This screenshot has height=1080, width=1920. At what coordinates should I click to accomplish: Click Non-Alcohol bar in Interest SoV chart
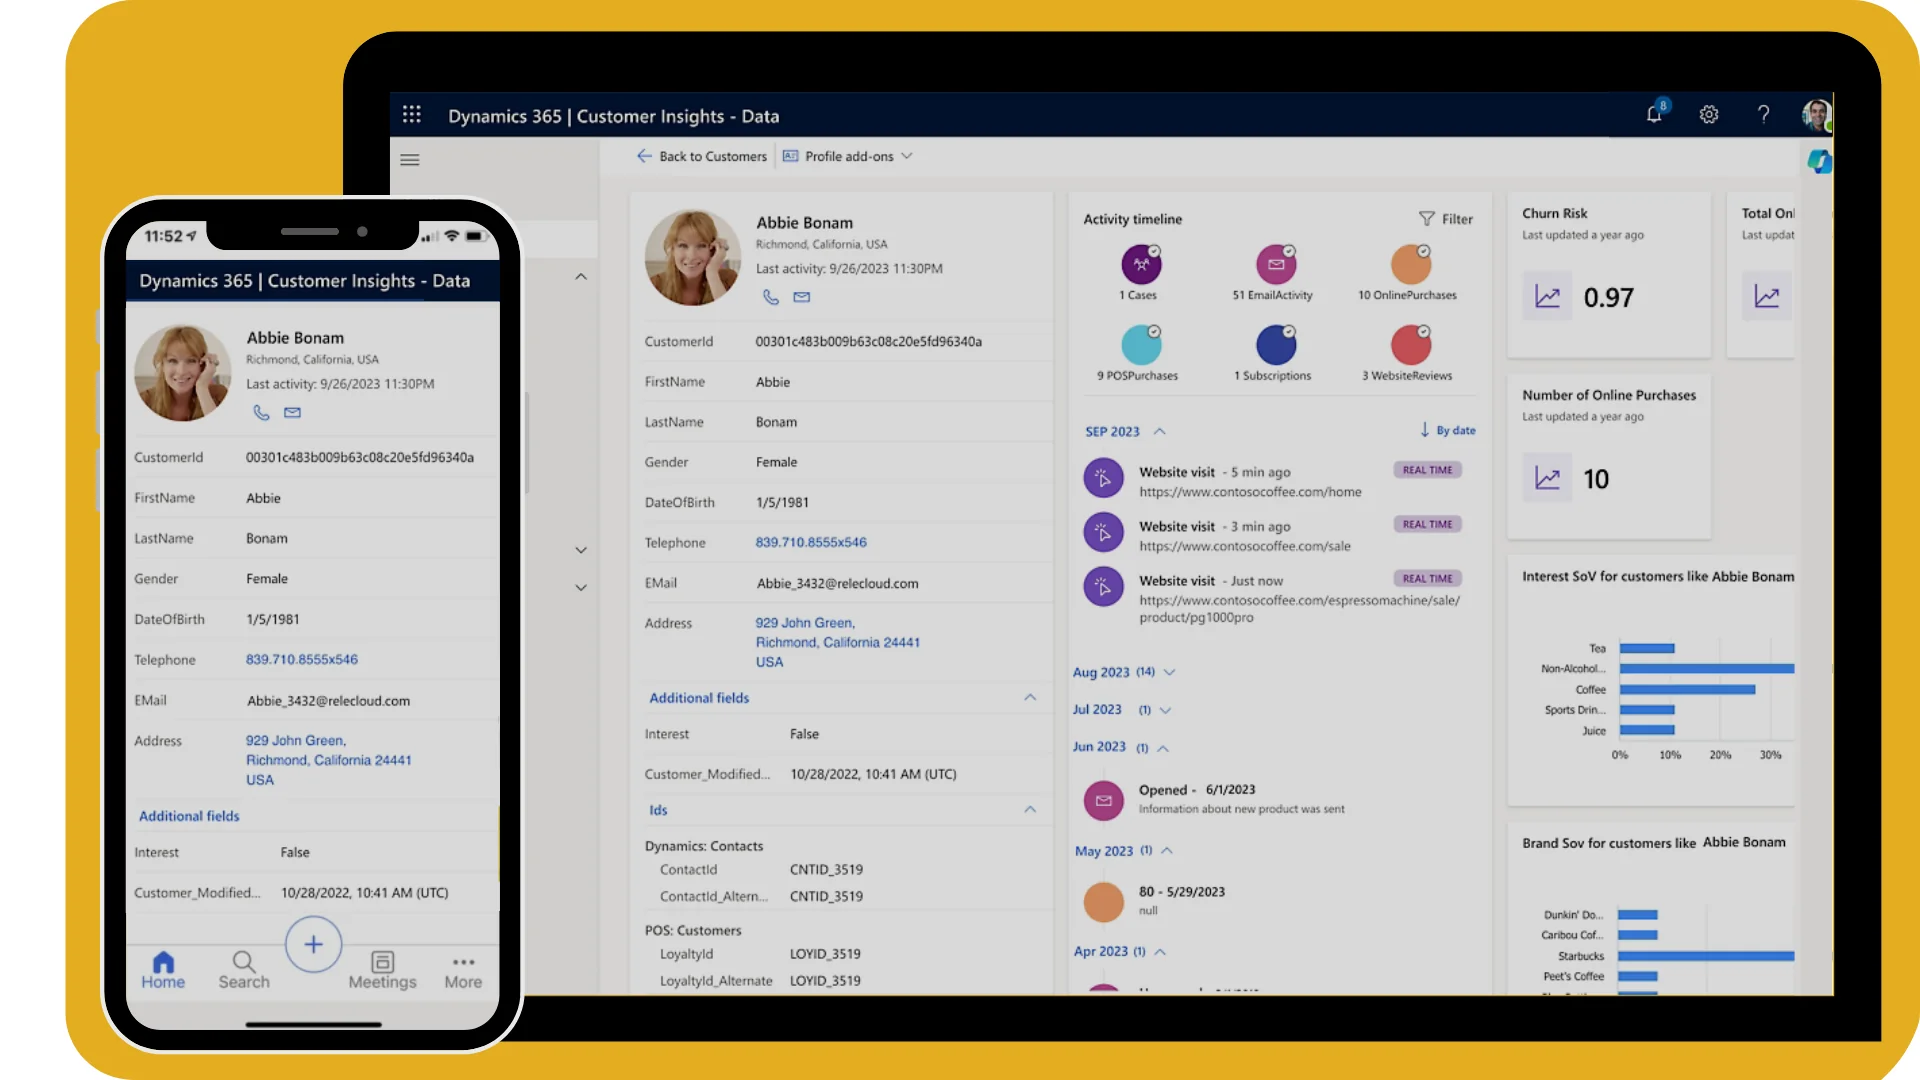coord(1707,669)
